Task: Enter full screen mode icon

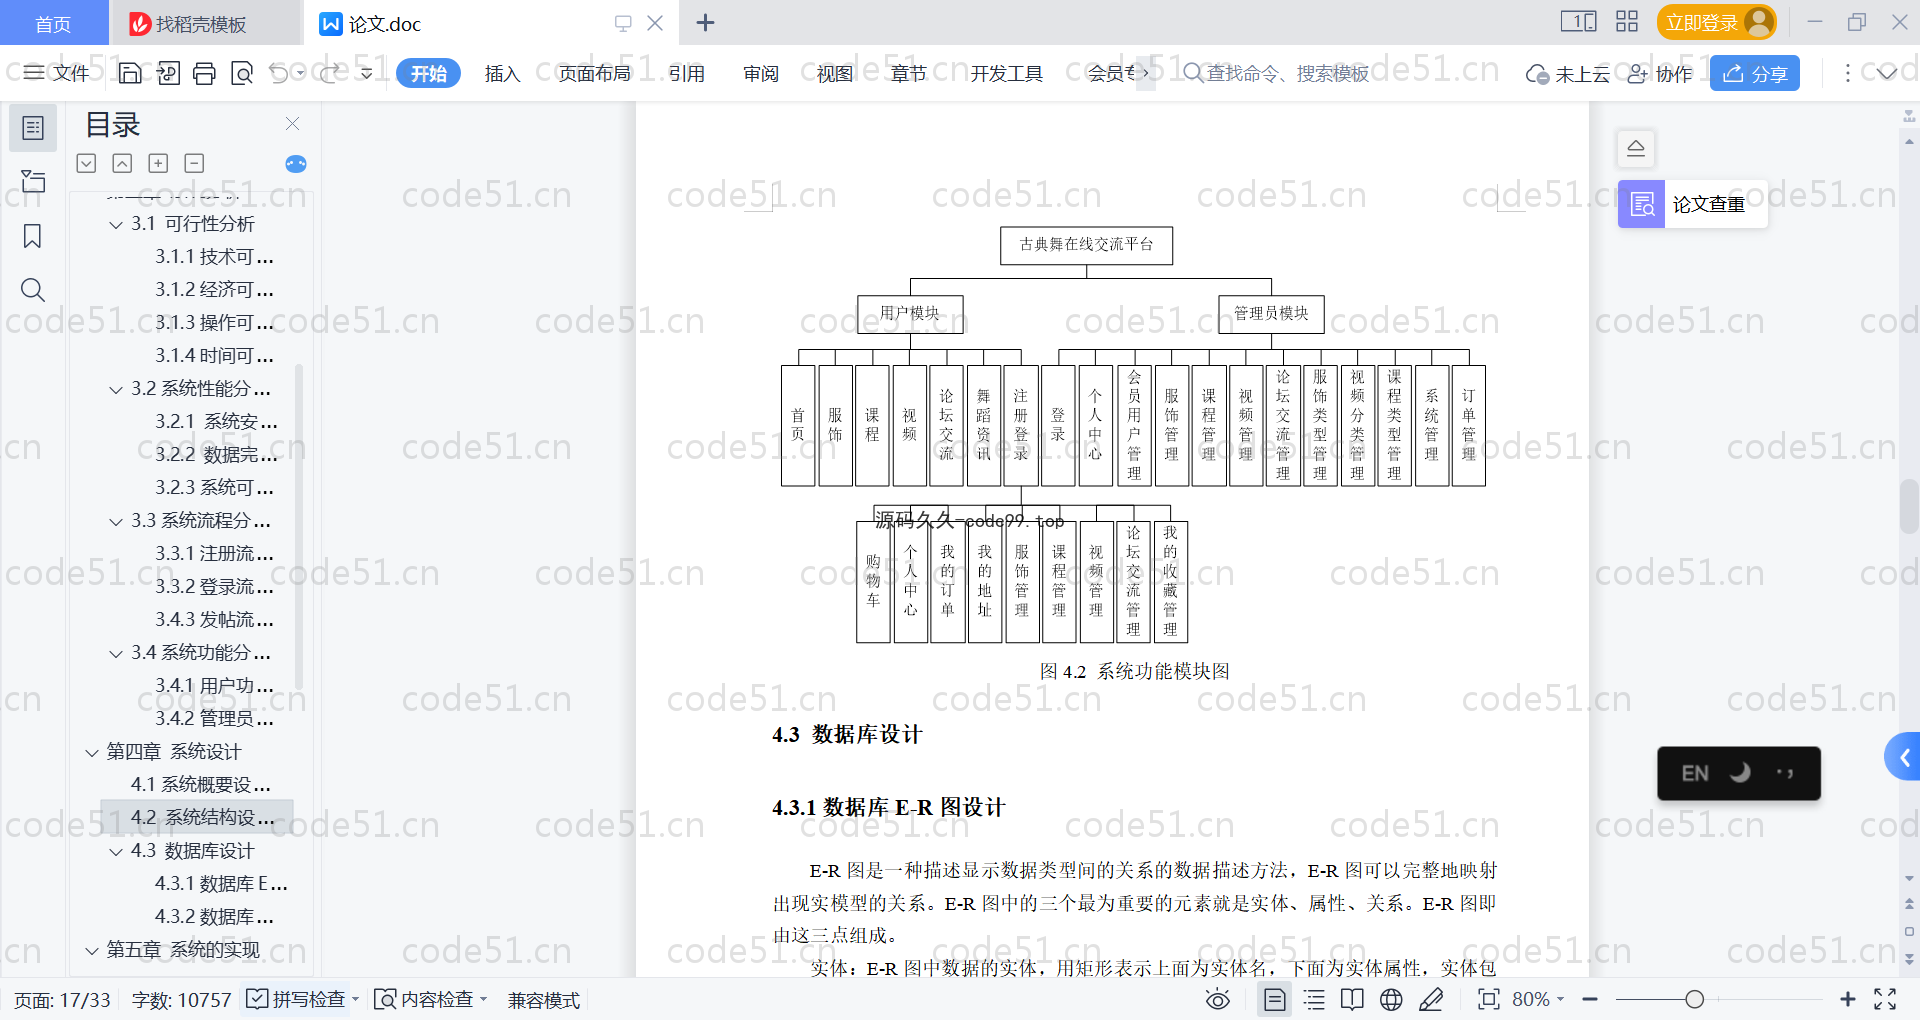Action: [x=1885, y=999]
